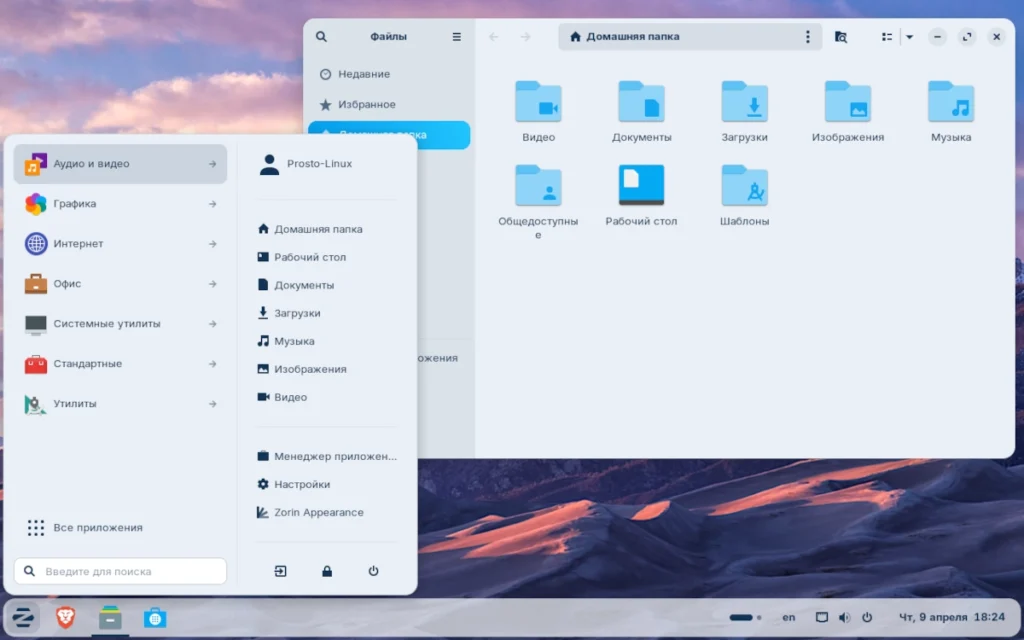The image size is (1024, 640).
Task: Open the Рабочий стол folder
Action: (x=641, y=195)
